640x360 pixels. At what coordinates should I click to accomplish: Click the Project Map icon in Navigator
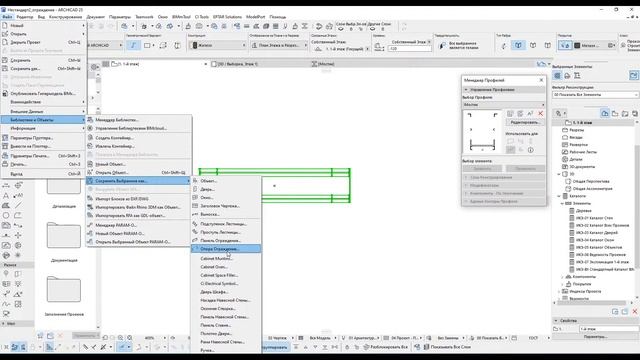tap(605, 113)
